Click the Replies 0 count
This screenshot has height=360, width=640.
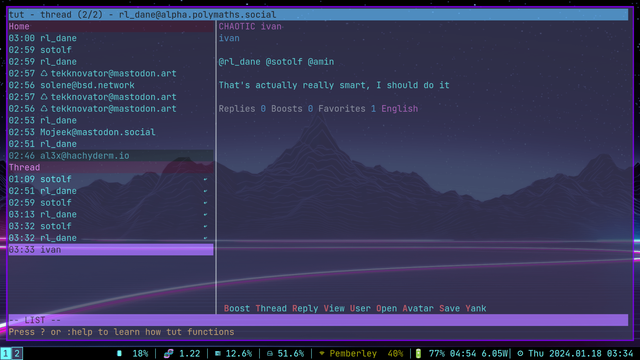242,109
